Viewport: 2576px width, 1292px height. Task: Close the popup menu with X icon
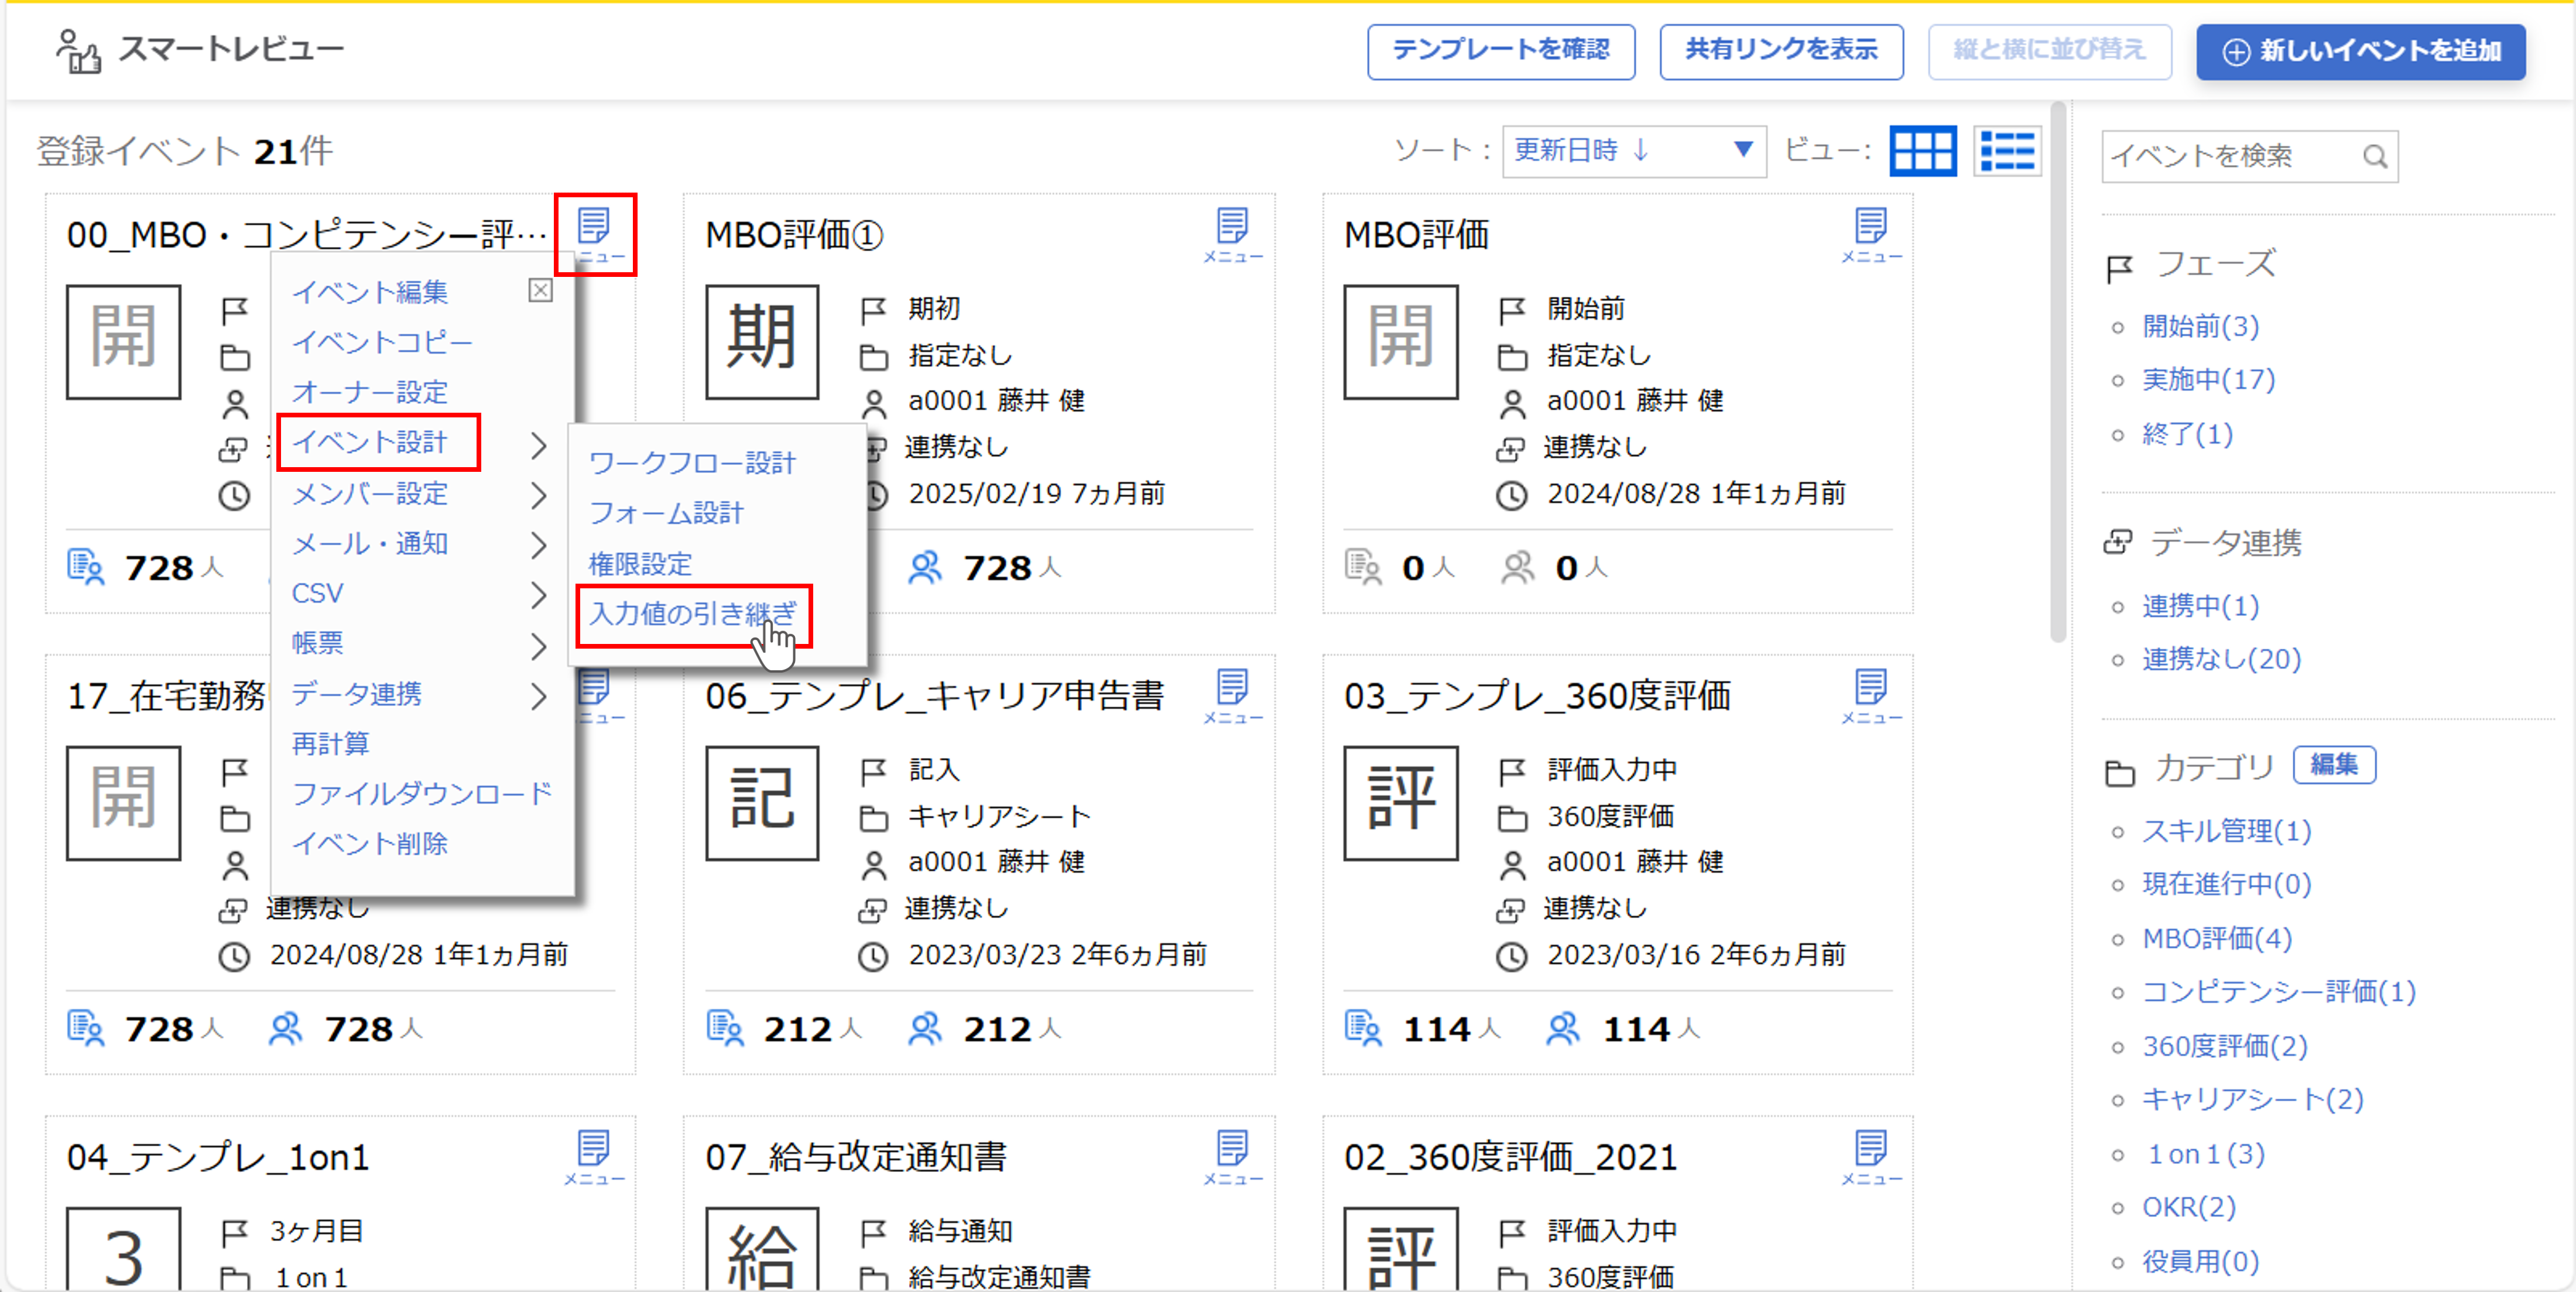(540, 290)
